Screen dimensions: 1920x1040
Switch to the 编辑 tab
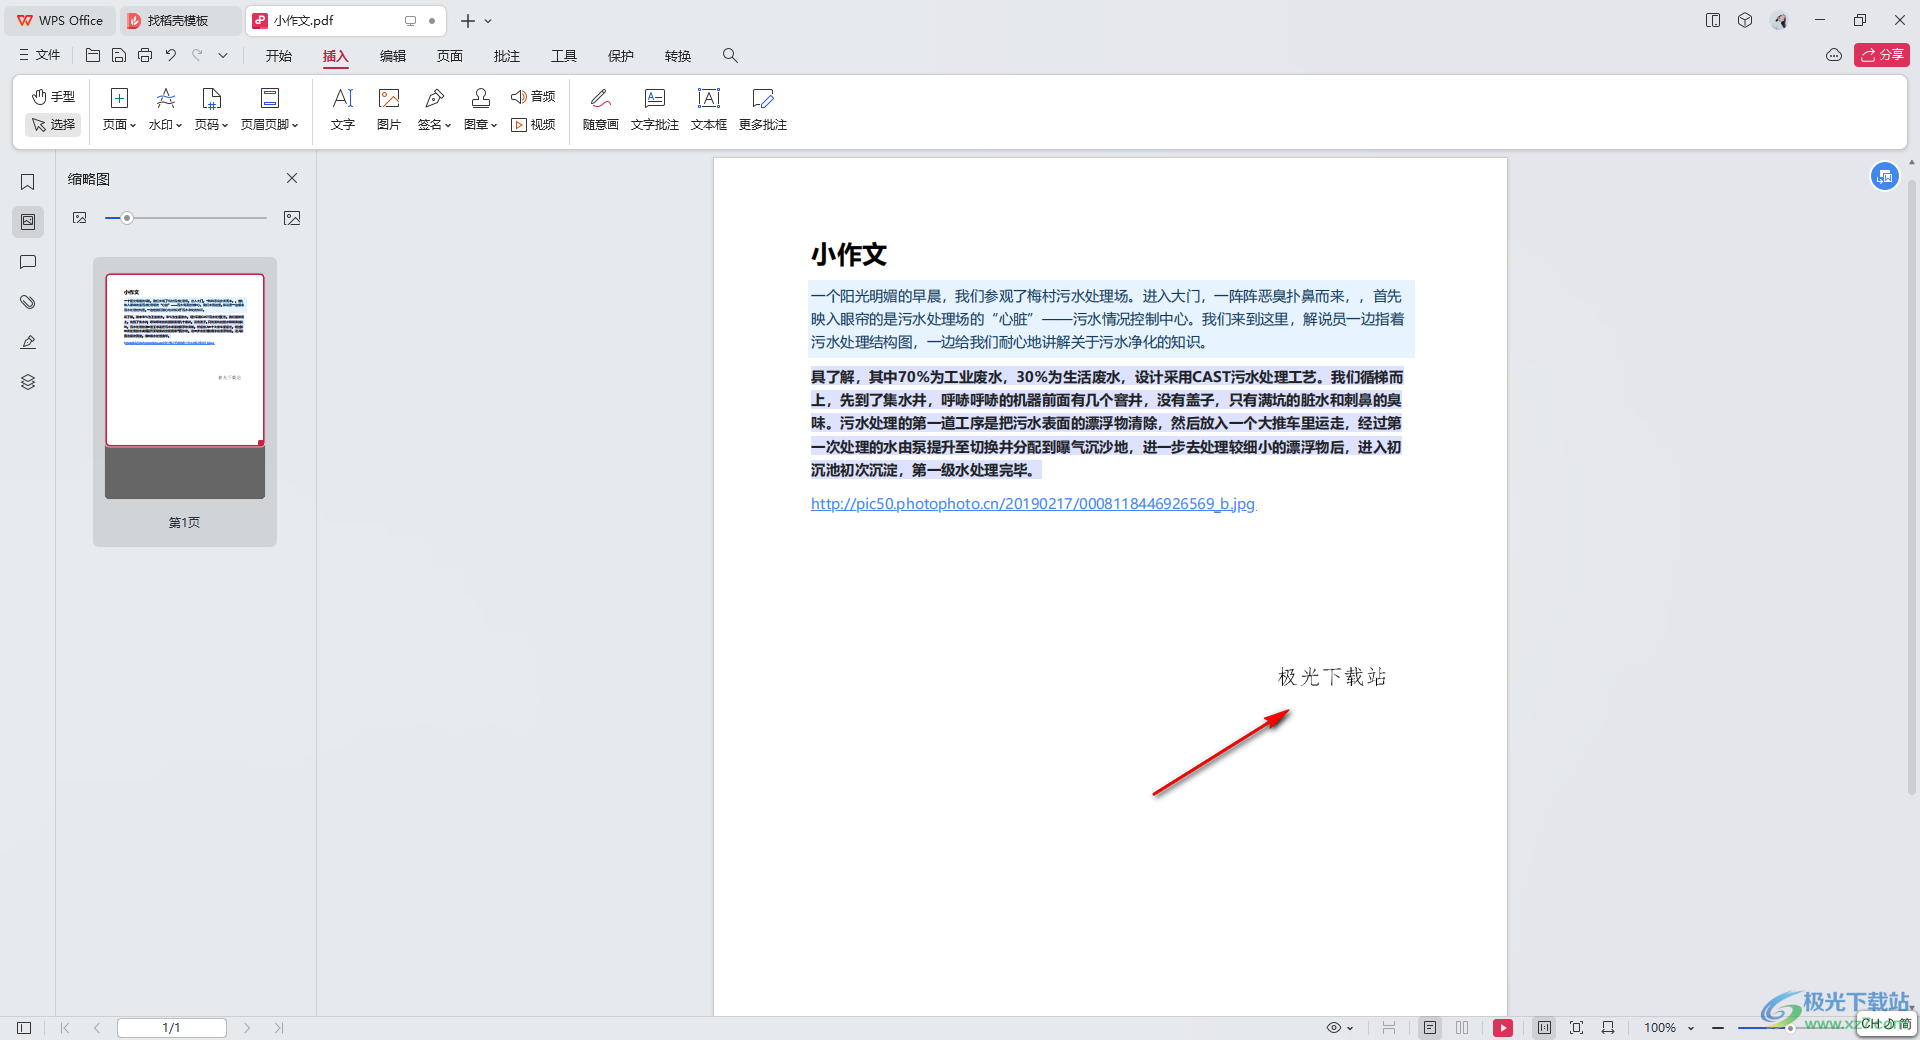point(393,56)
